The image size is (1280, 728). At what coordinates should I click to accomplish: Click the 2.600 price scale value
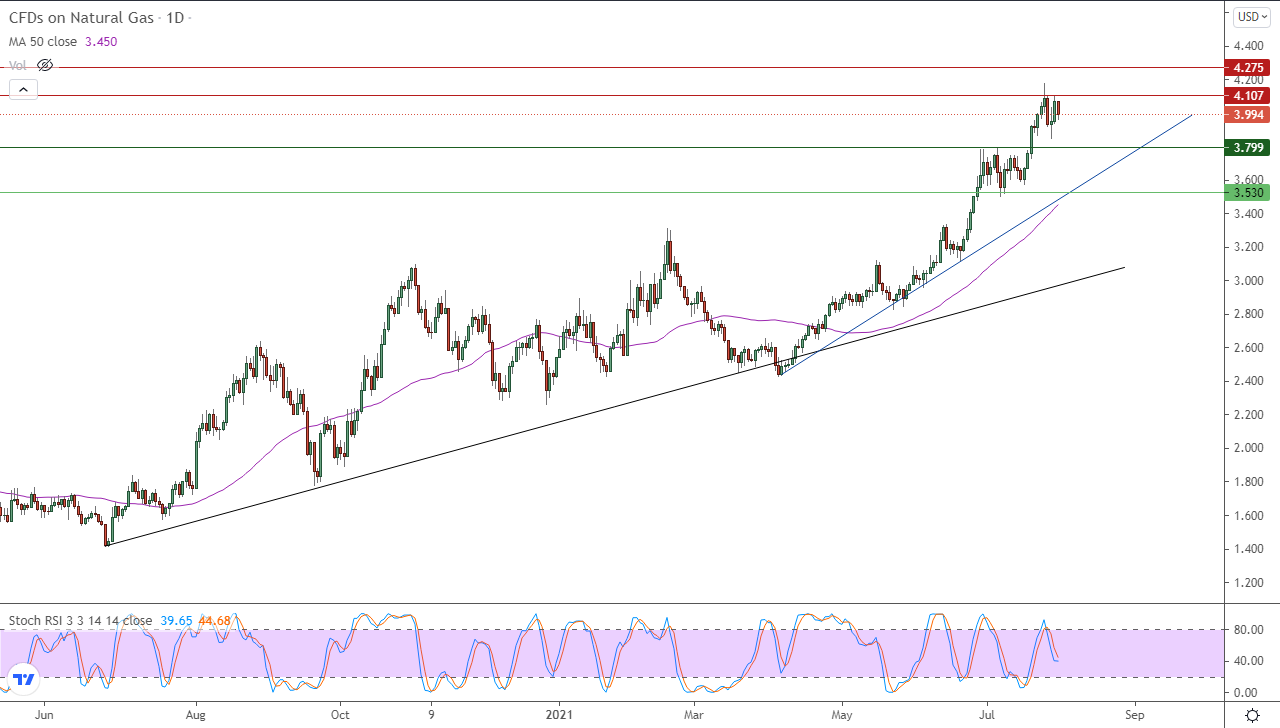click(x=1249, y=348)
